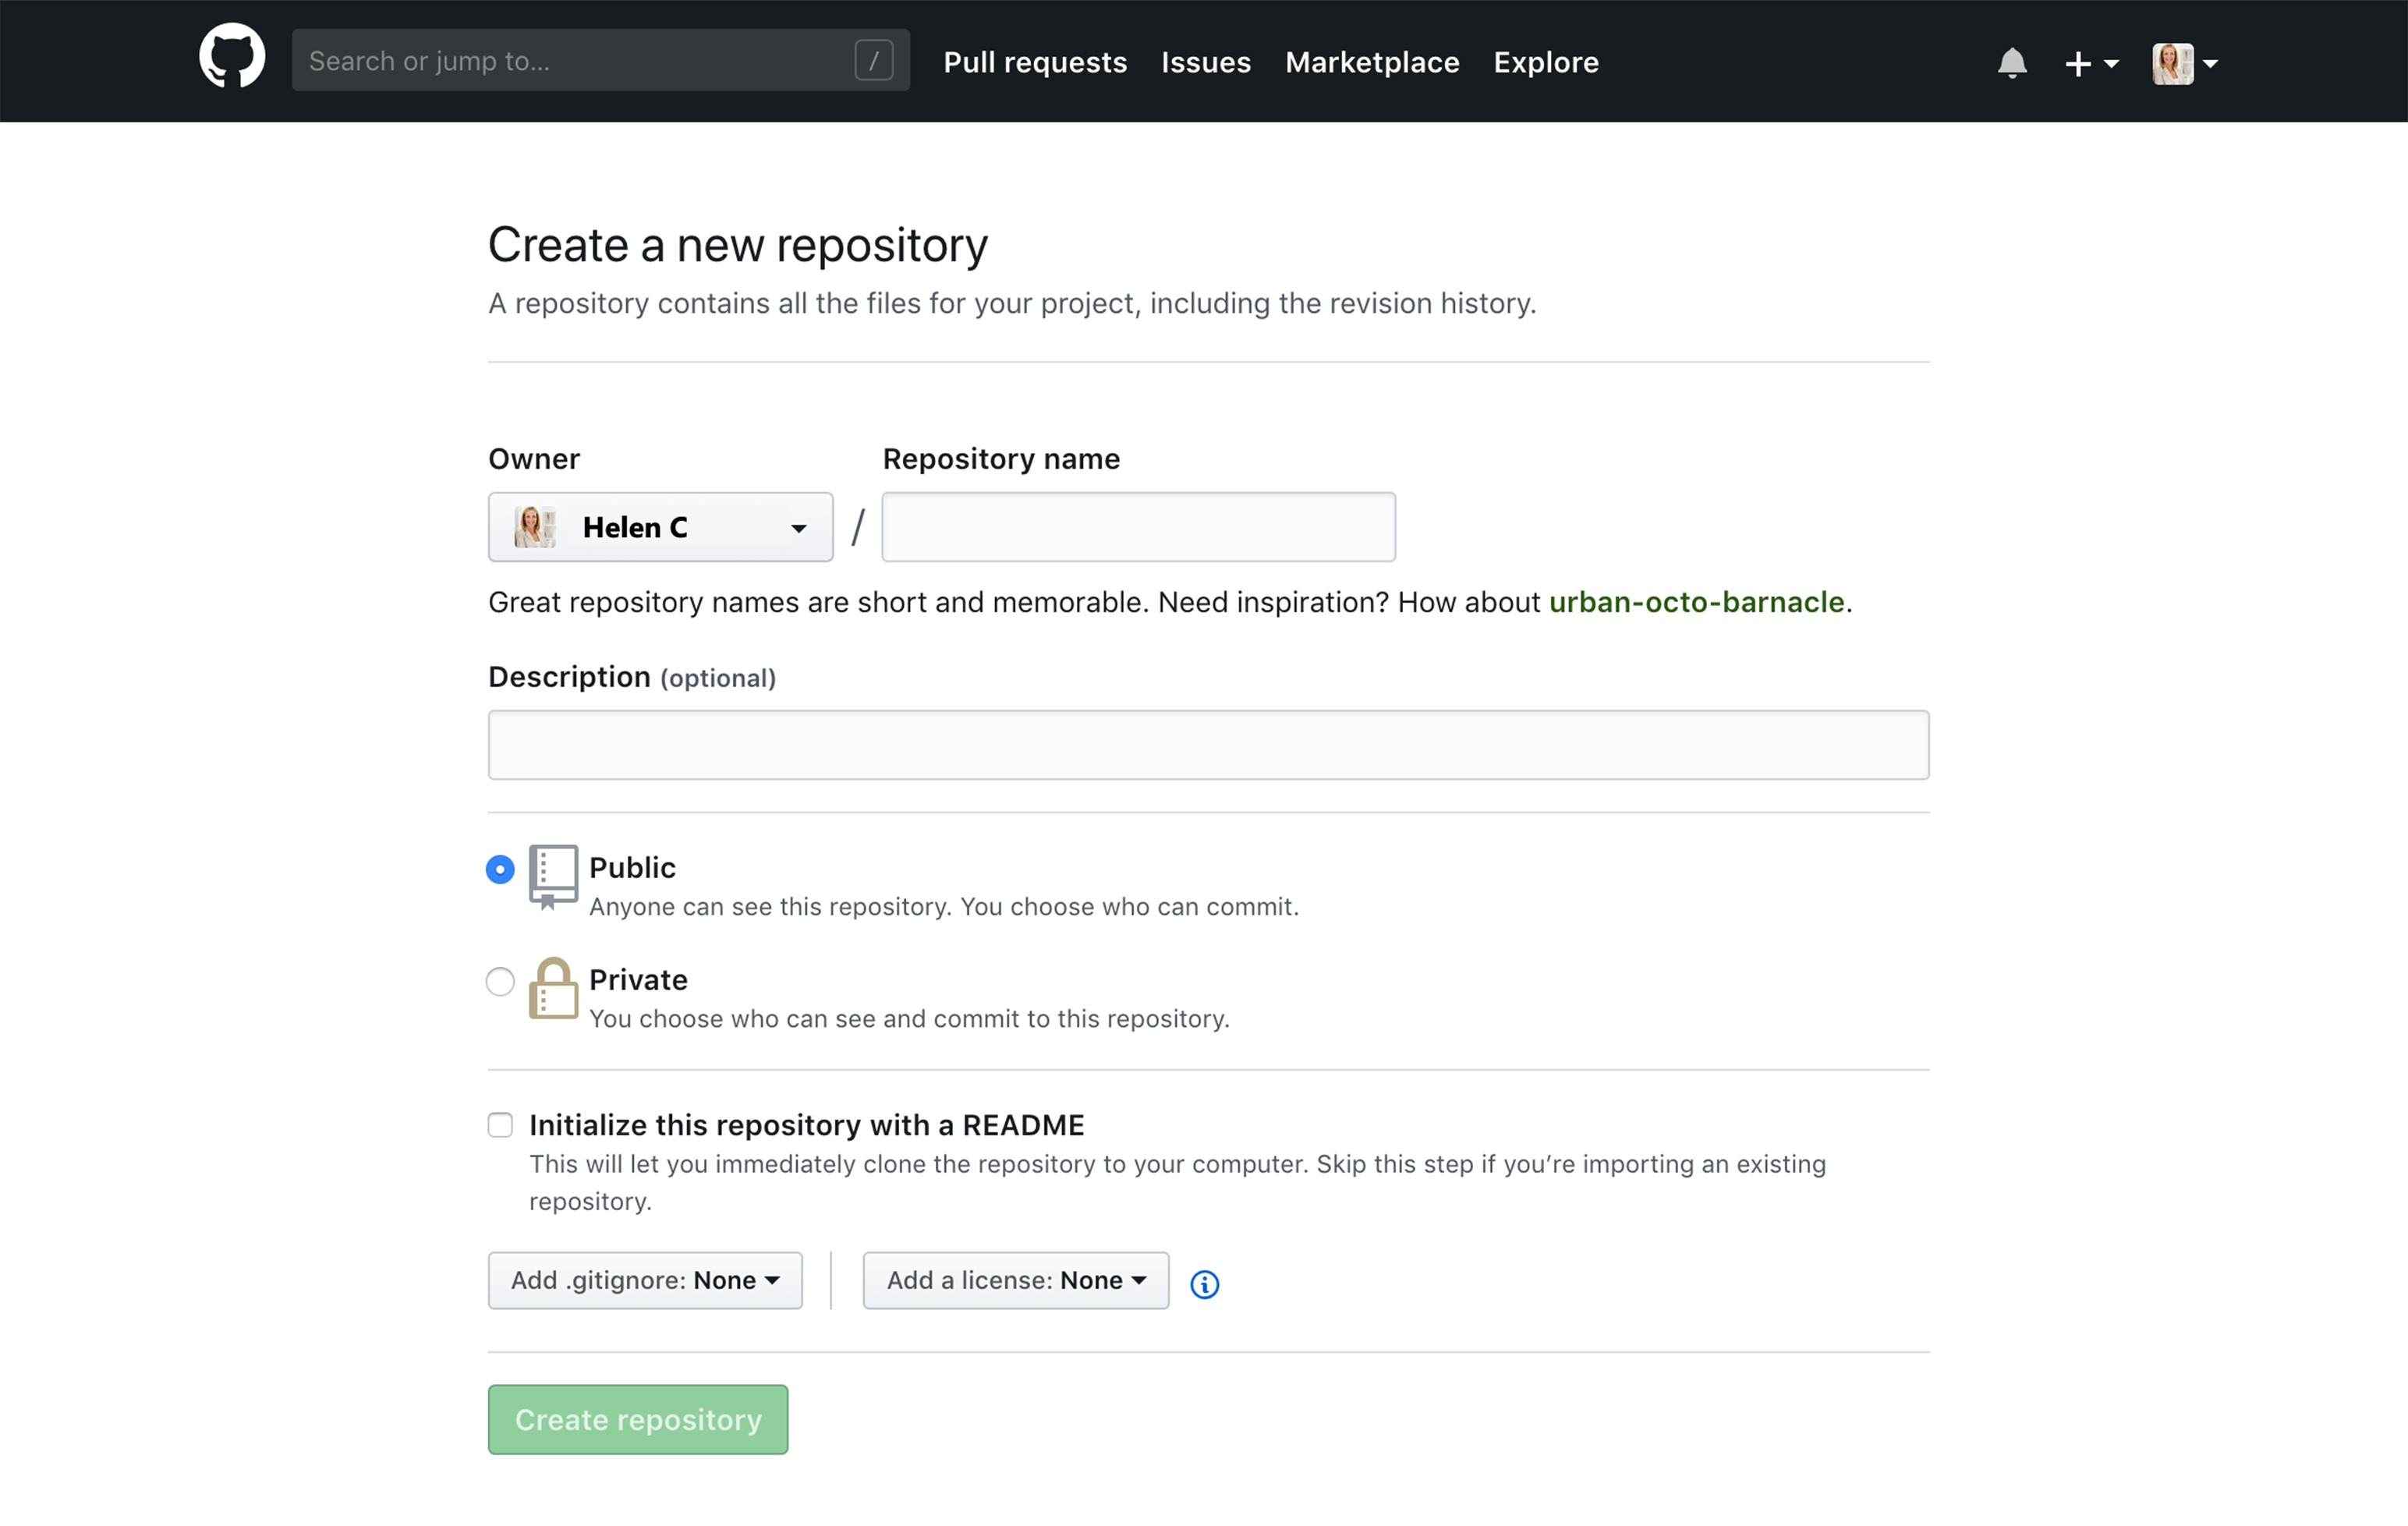Click the Repository name input field
2408x1526 pixels.
coord(1137,525)
